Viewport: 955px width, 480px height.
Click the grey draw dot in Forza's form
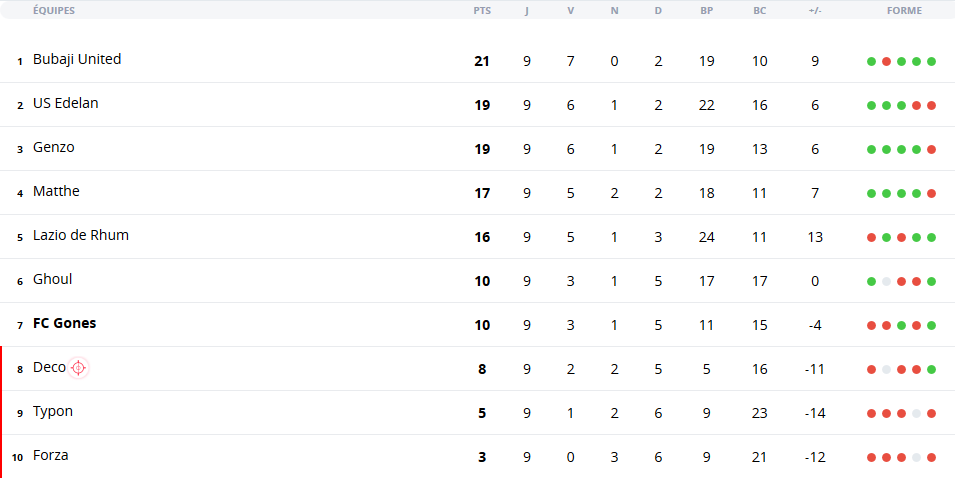pos(916,457)
